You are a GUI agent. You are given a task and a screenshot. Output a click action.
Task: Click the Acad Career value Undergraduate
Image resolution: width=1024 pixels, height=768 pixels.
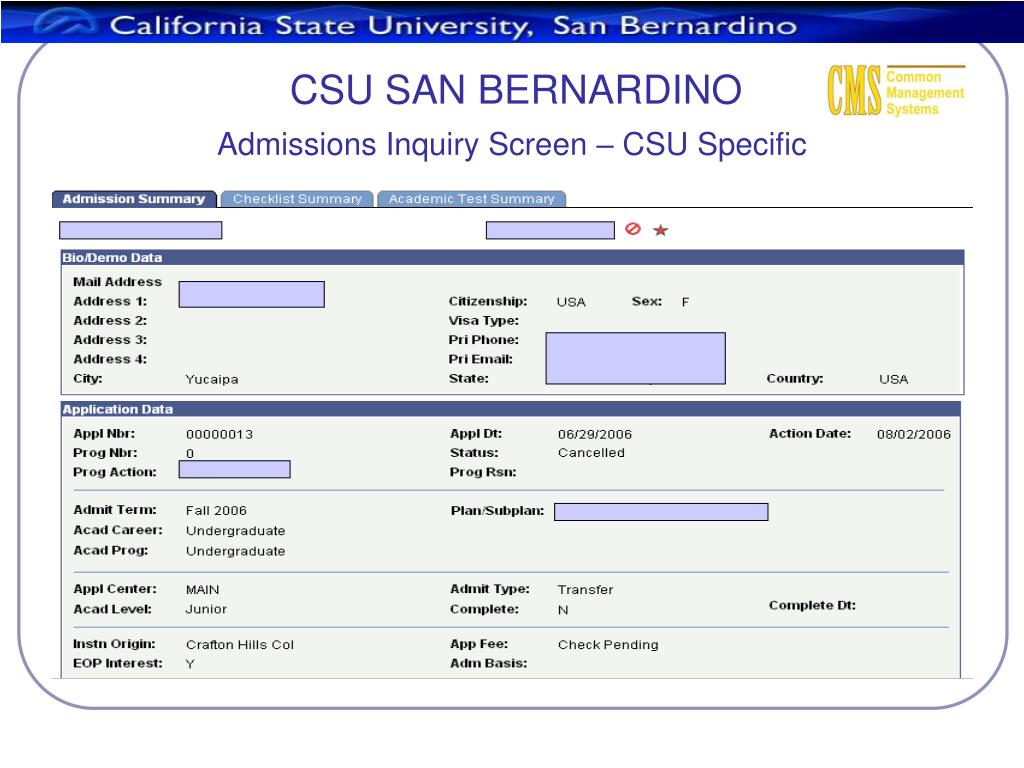[236, 531]
